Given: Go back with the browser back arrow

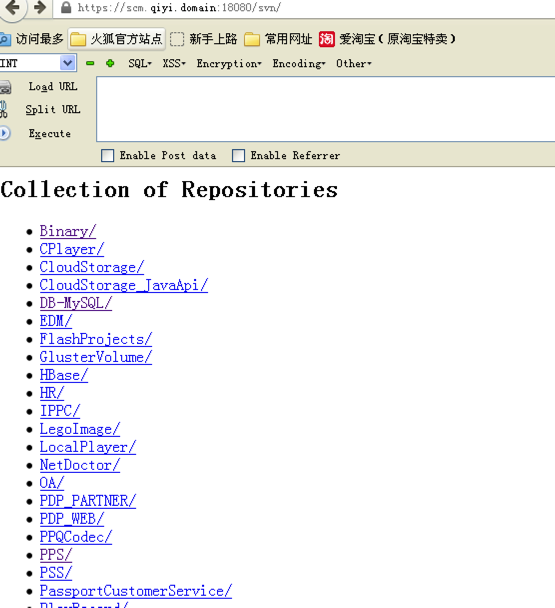Looking at the screenshot, I should tap(12, 7).
